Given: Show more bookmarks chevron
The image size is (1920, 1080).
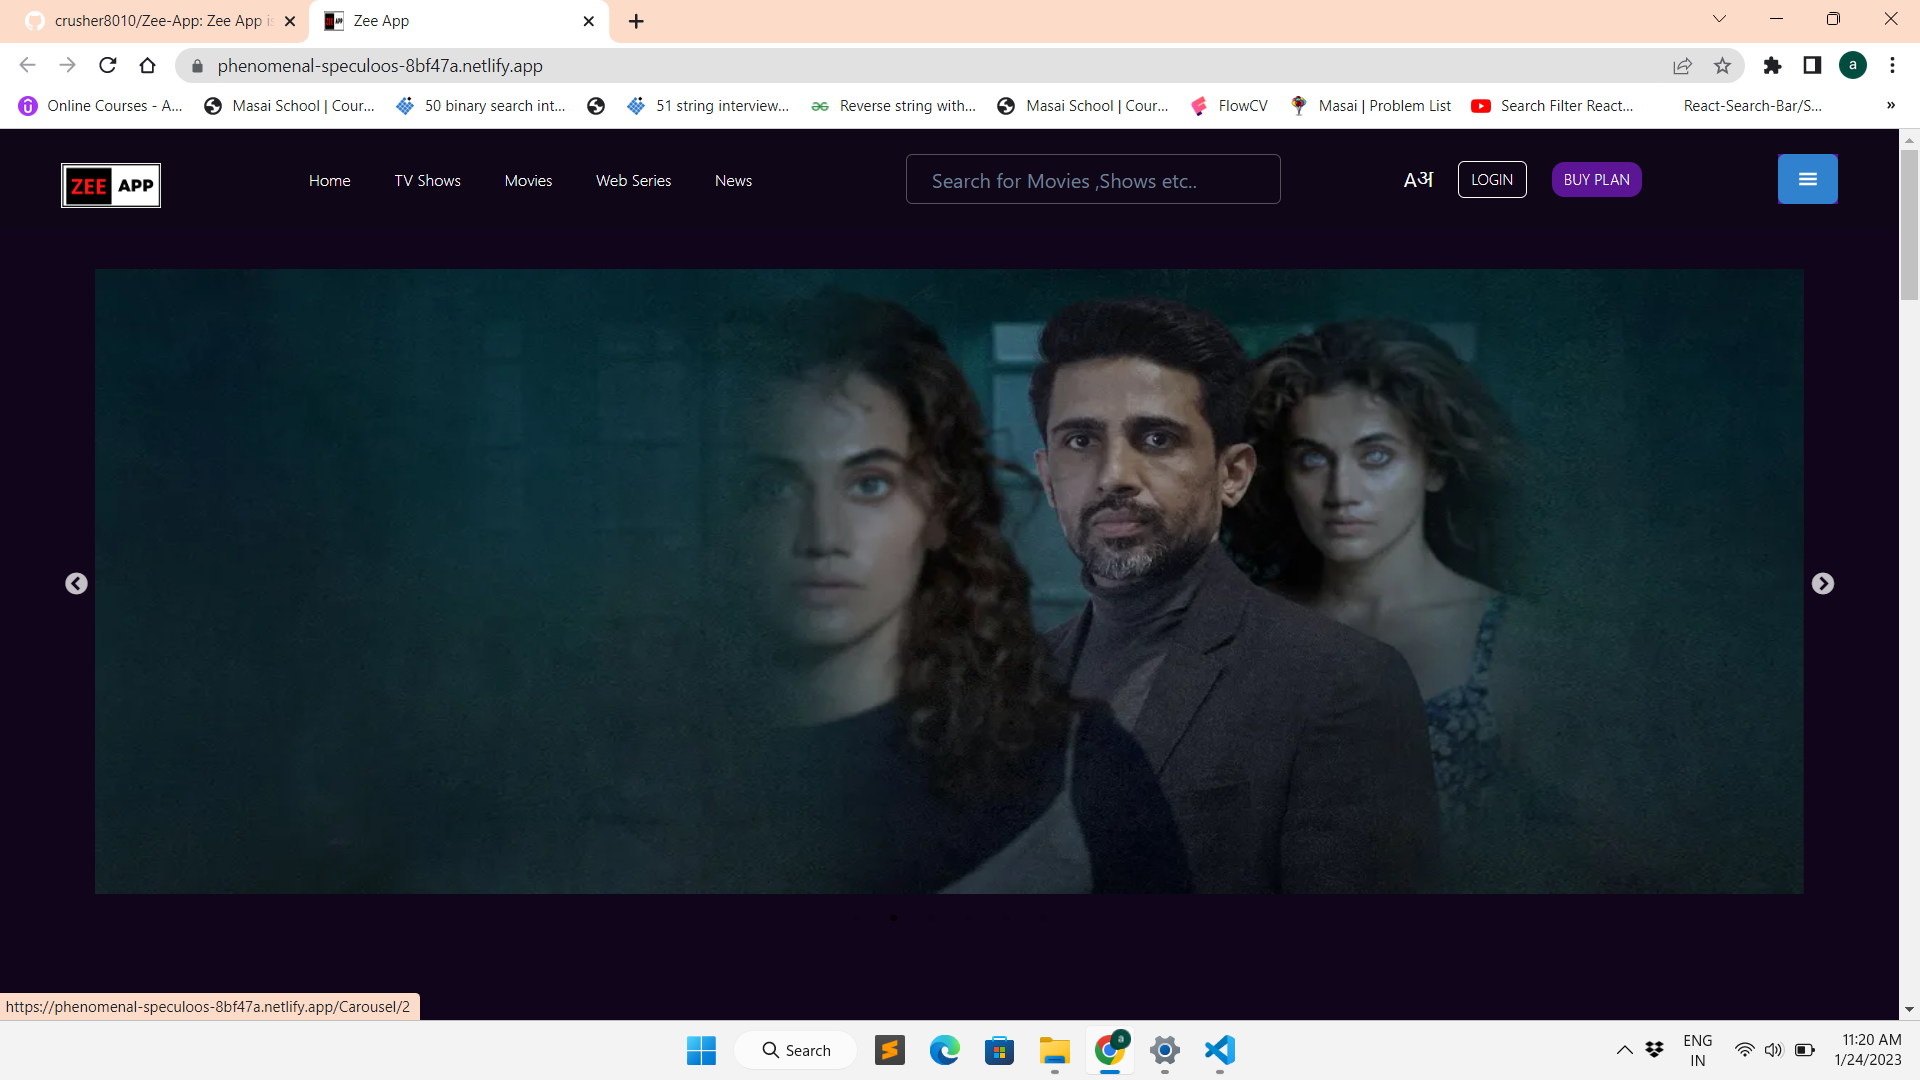Looking at the screenshot, I should click(1890, 106).
